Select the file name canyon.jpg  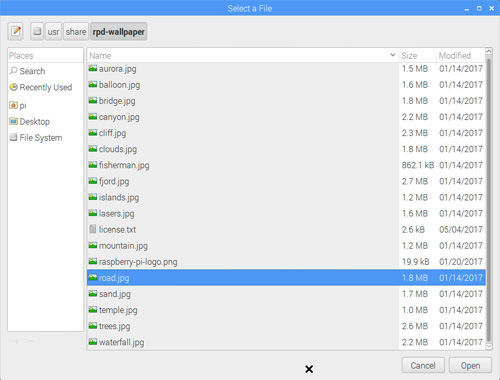point(119,117)
